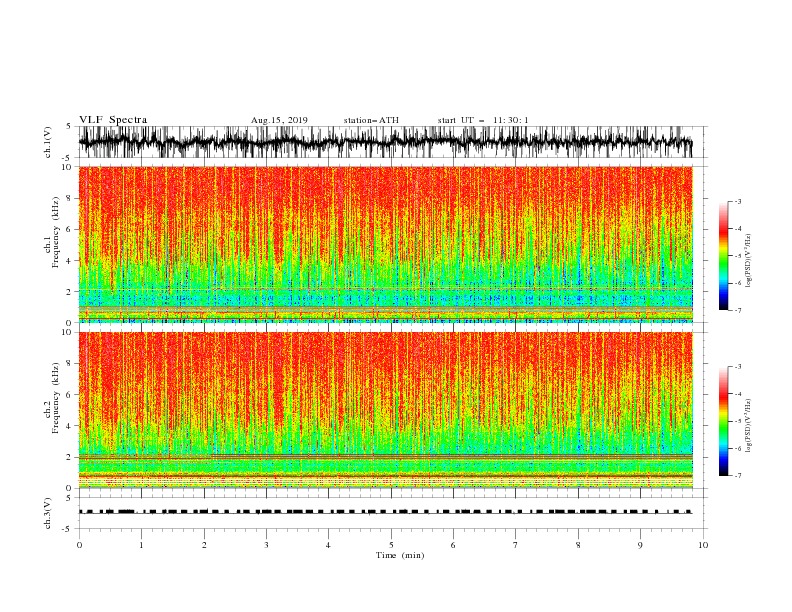Click the "7" tick on the time axis
This screenshot has width=792, height=612.
click(516, 545)
